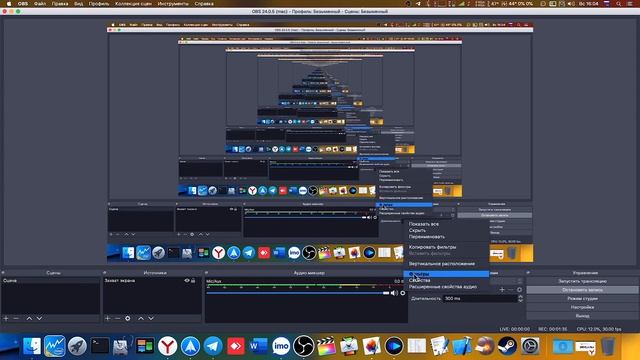Open Настройки from the controls panel
The image size is (640, 360).
pos(582,307)
